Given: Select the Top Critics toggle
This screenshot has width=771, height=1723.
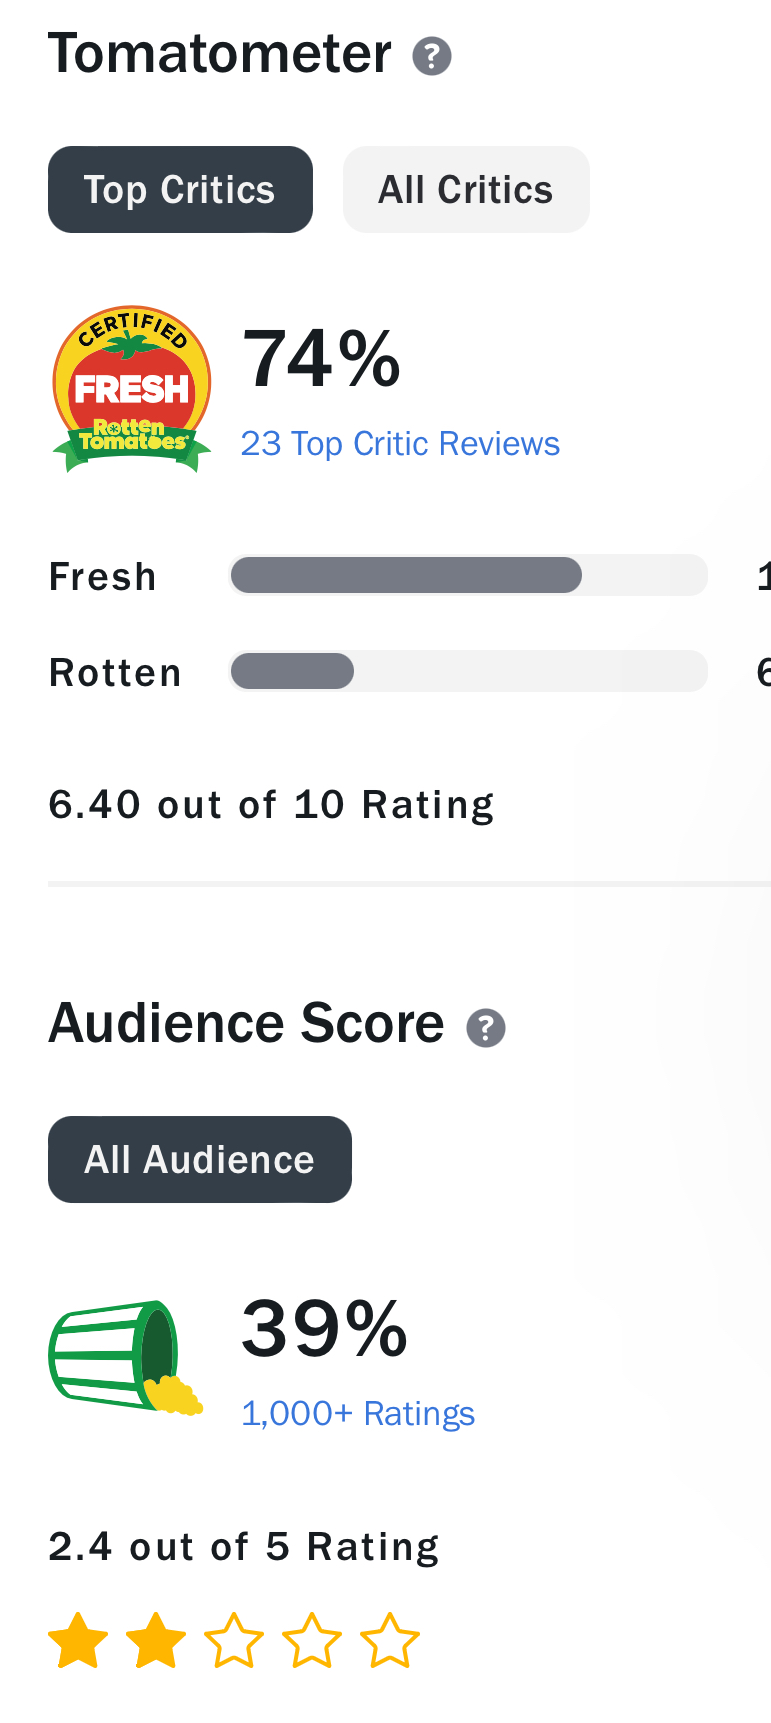Looking at the screenshot, I should coord(180,190).
